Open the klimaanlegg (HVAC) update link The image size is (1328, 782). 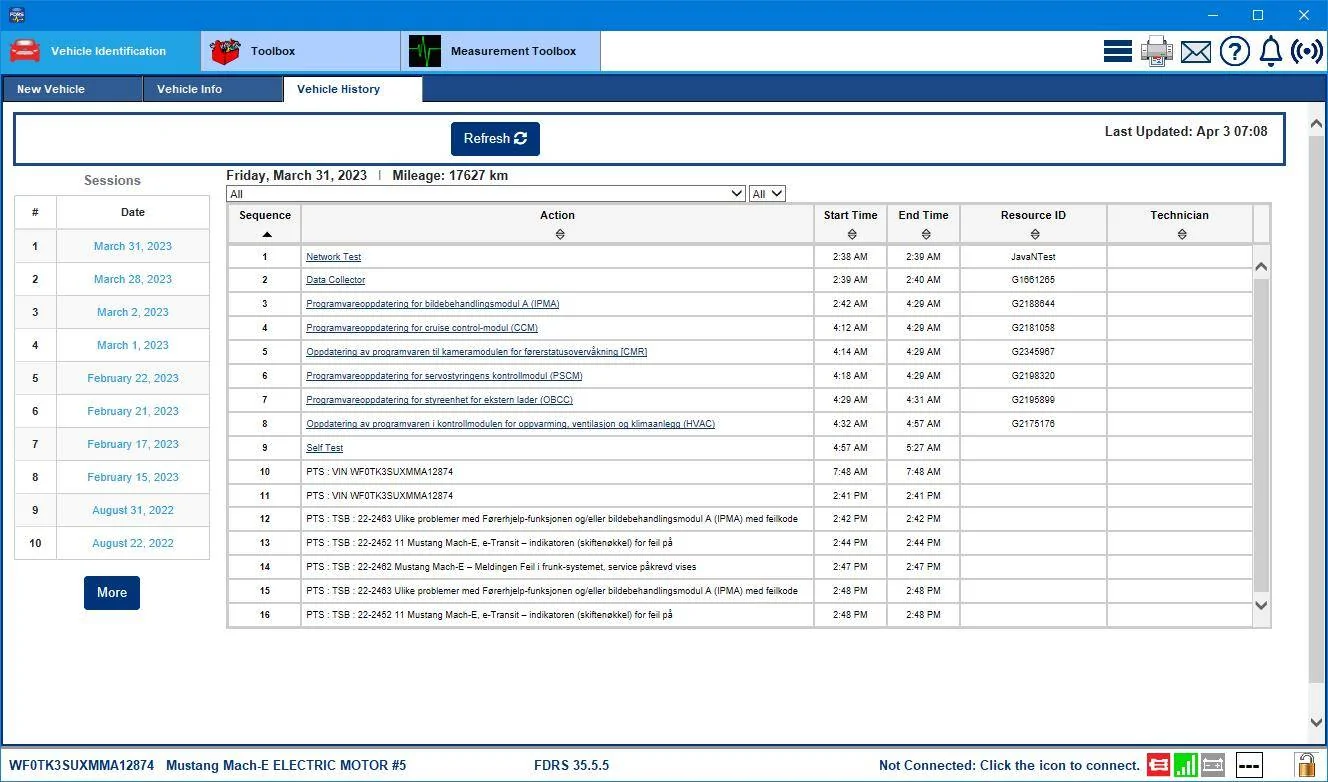[x=511, y=424]
